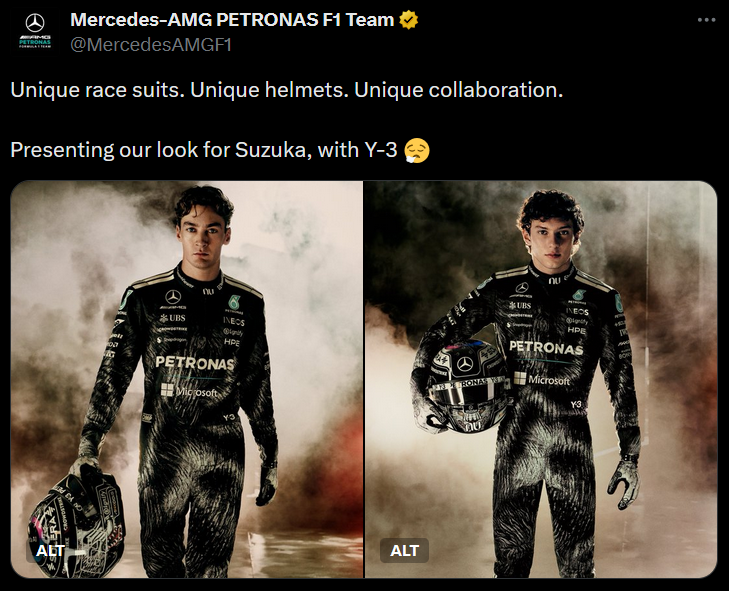The height and width of the screenshot is (591, 729).
Task: Click the Y3 mark on the right suit
Action: (576, 404)
